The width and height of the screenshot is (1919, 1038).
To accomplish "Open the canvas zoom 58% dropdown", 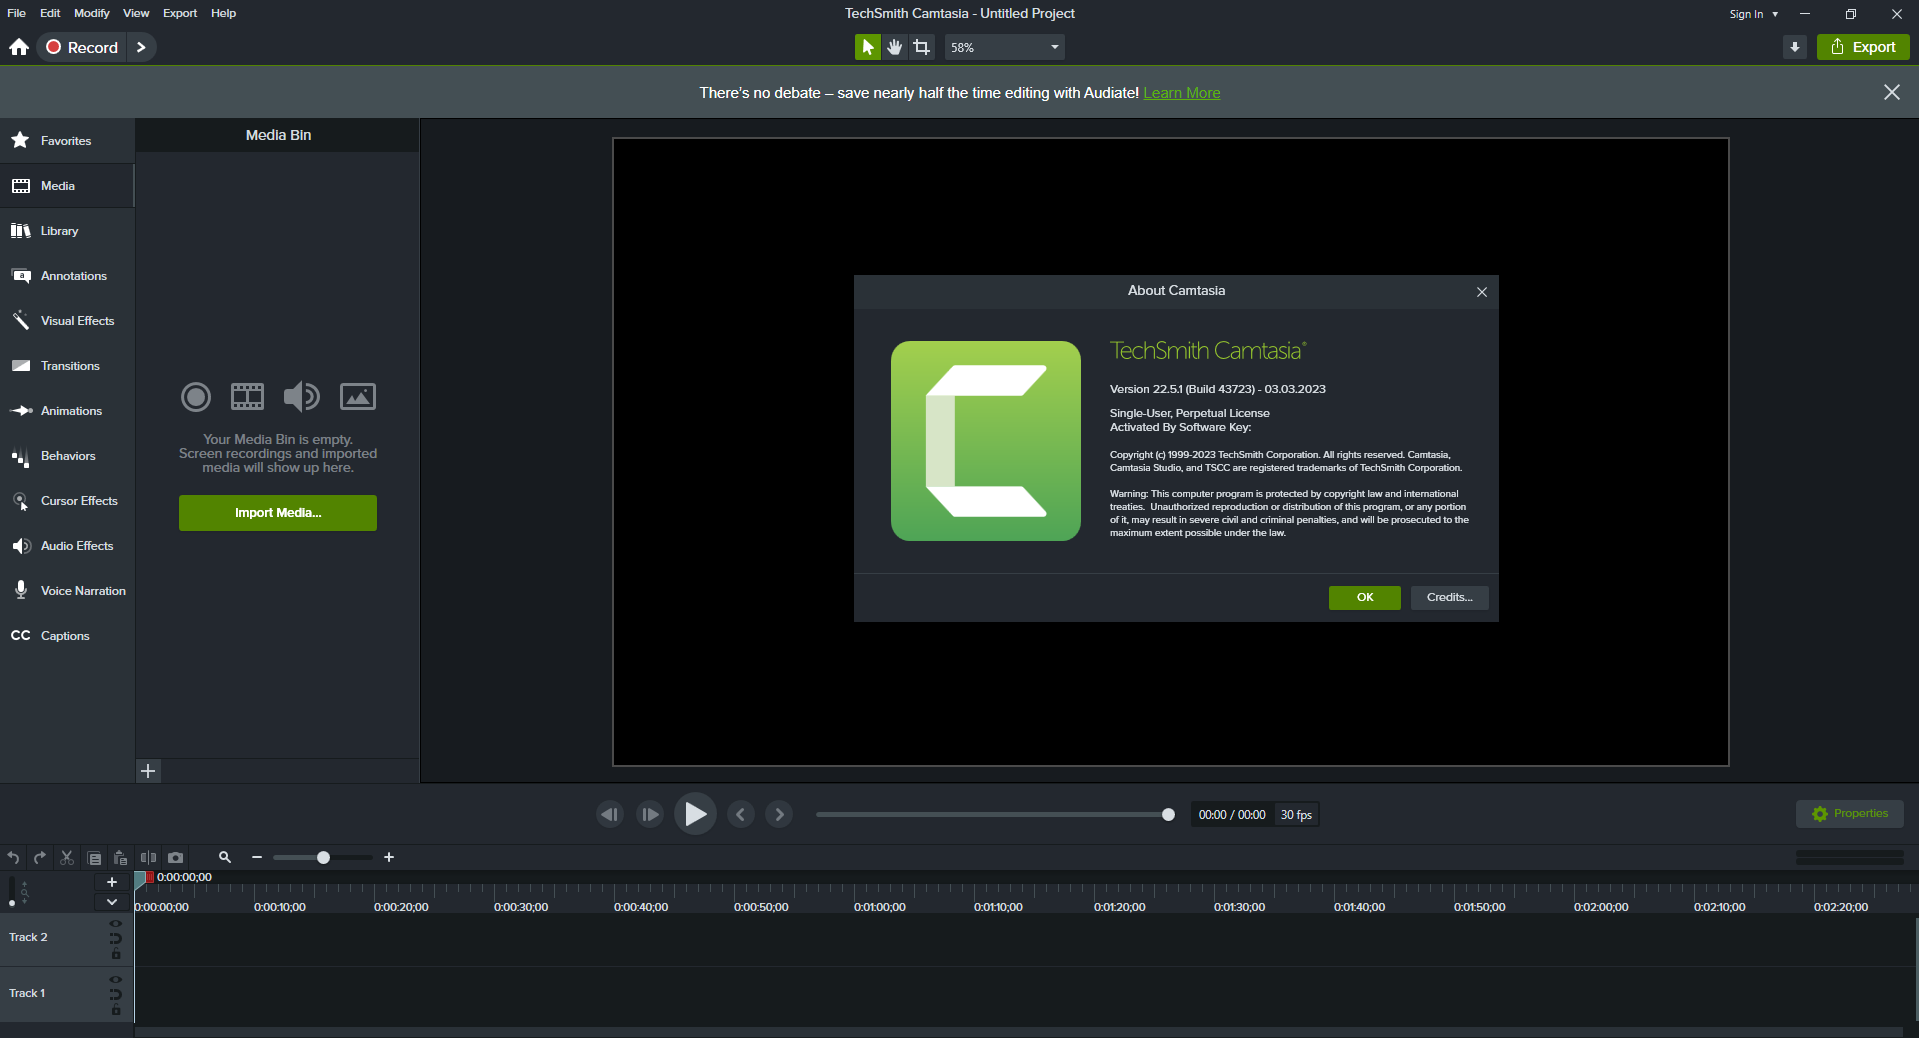I will [x=1004, y=47].
